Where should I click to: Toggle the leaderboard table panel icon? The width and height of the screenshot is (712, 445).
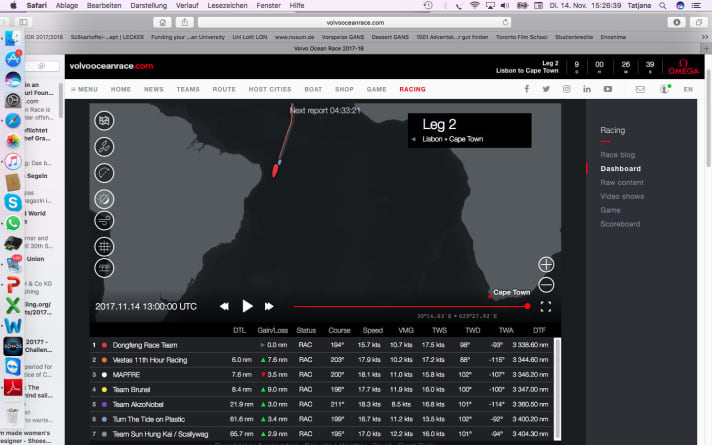(x=104, y=268)
